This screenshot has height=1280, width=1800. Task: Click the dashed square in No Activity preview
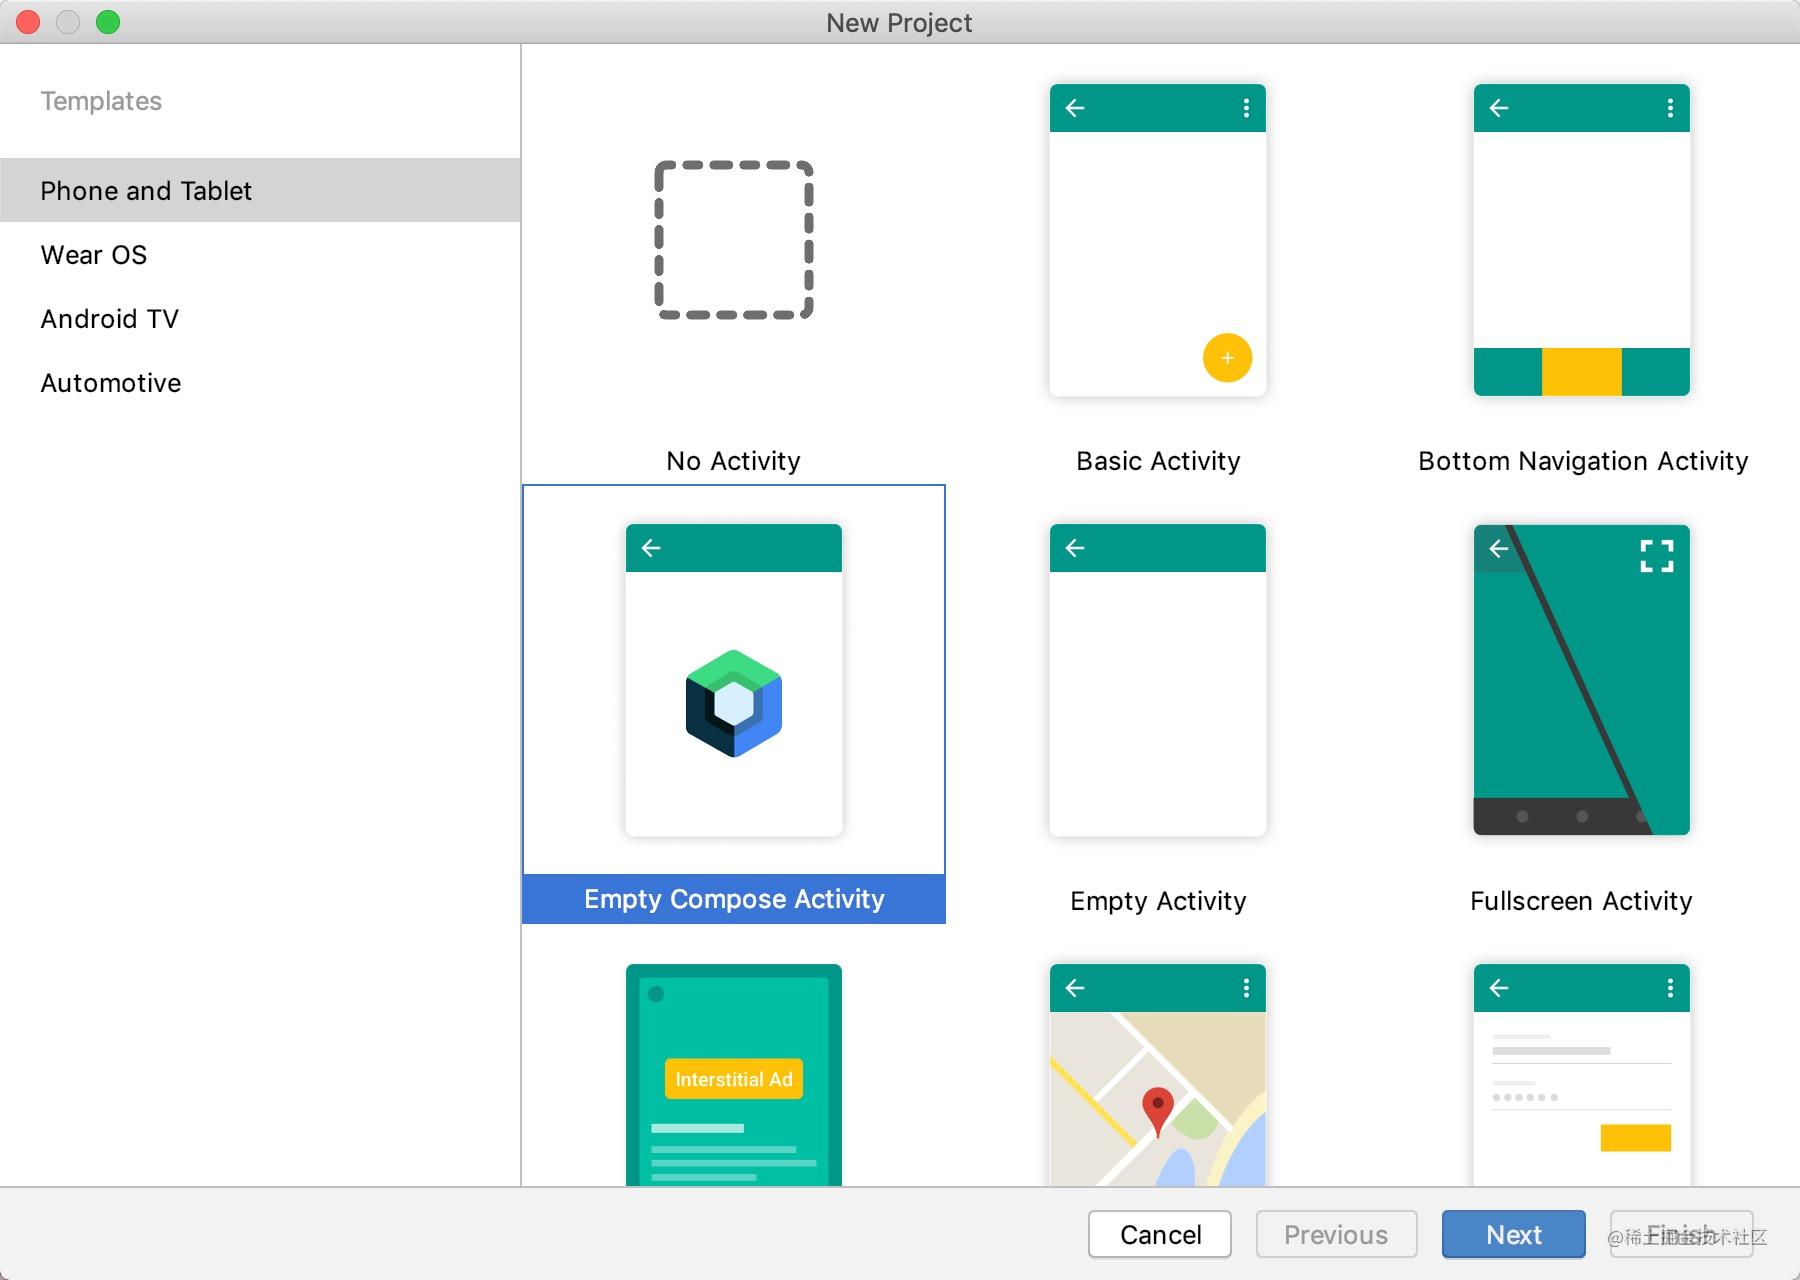click(733, 240)
